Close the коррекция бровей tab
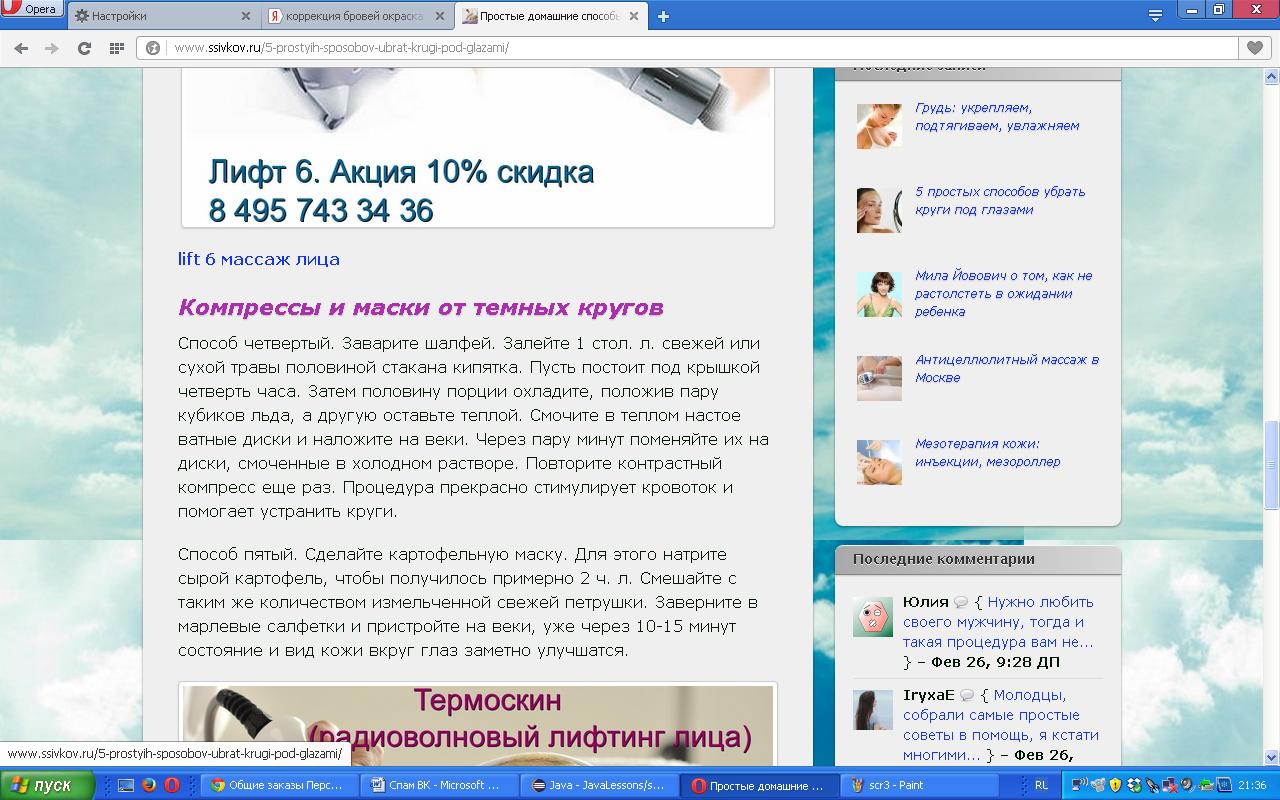 (x=438, y=16)
